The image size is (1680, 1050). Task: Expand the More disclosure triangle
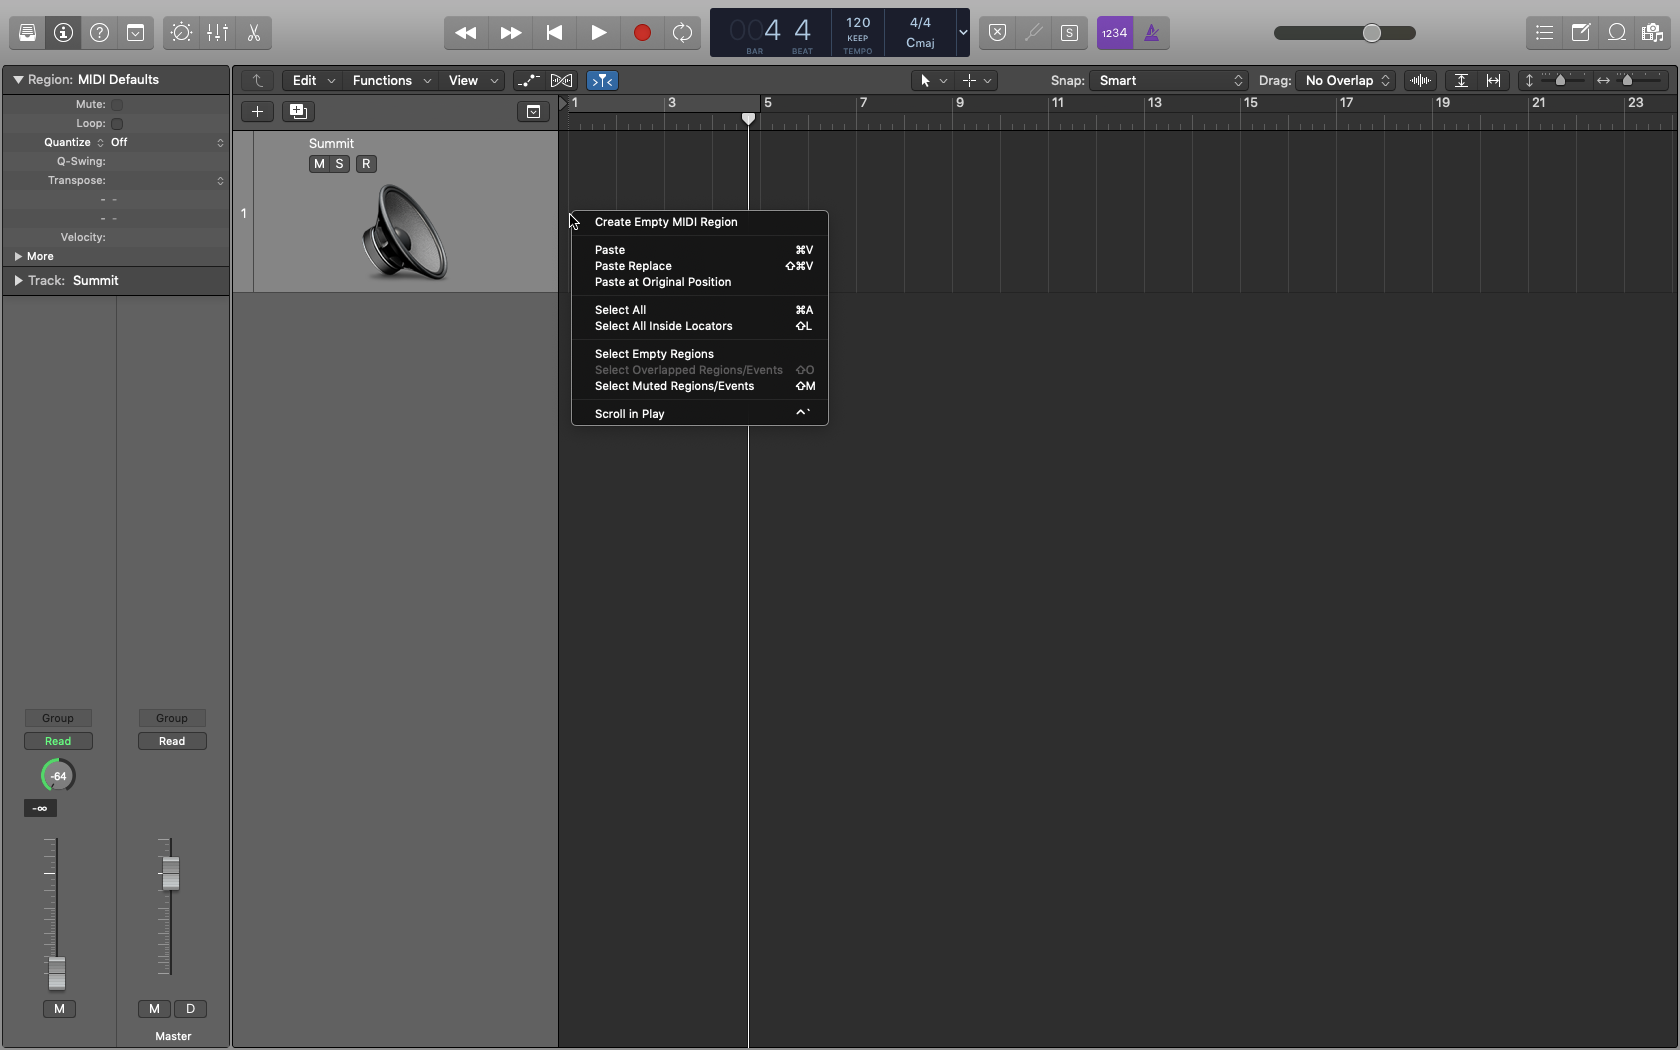click(18, 257)
